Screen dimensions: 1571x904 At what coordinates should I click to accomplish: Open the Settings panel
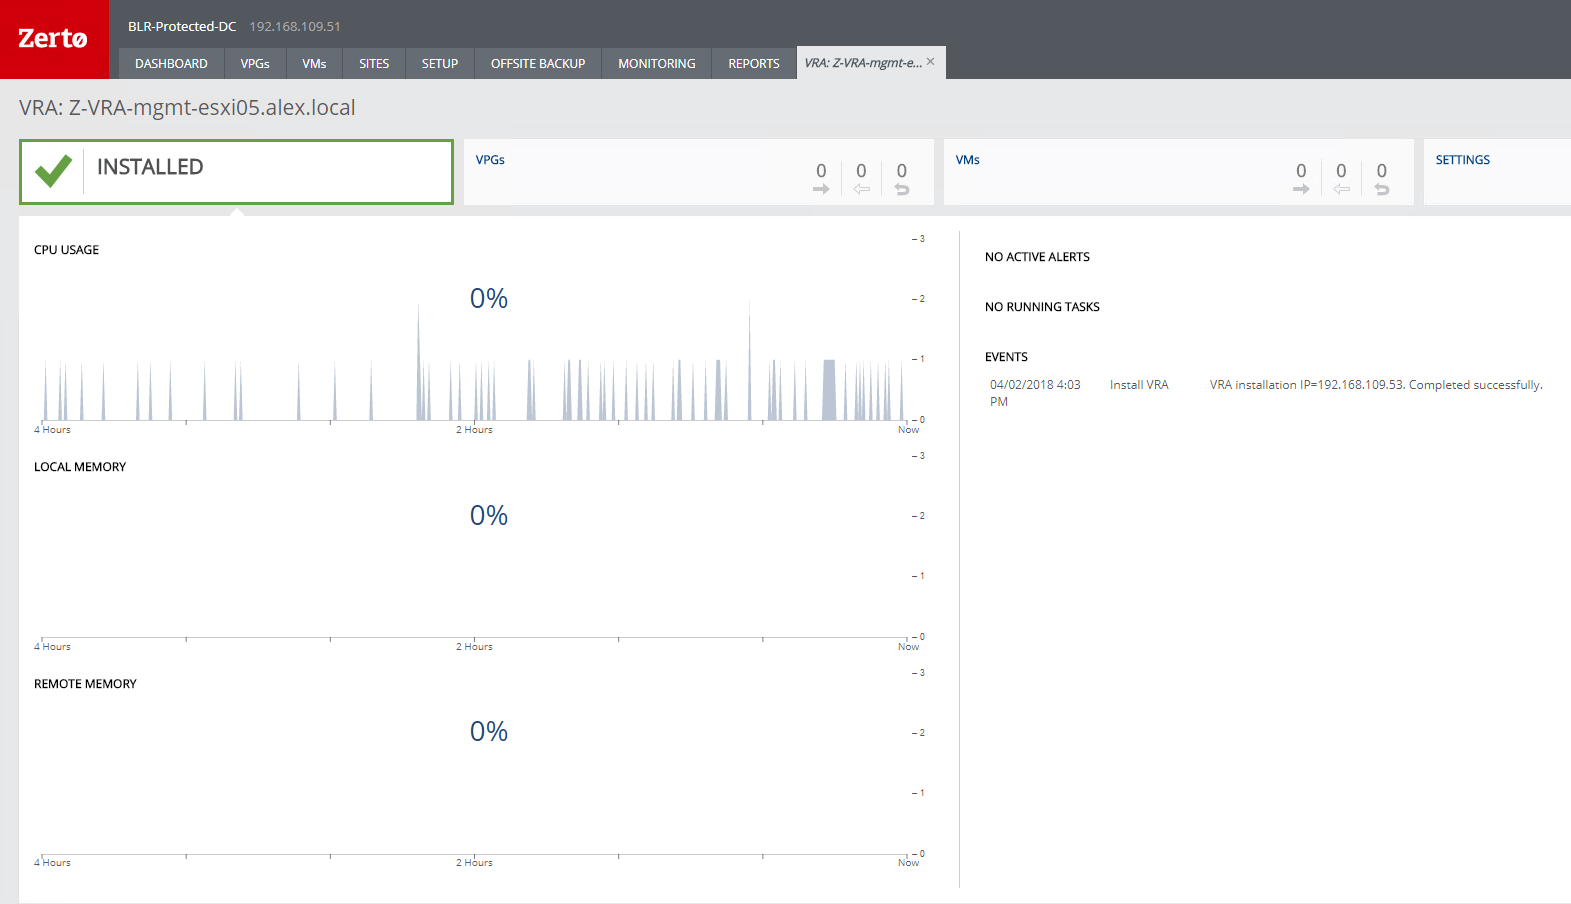(1462, 160)
